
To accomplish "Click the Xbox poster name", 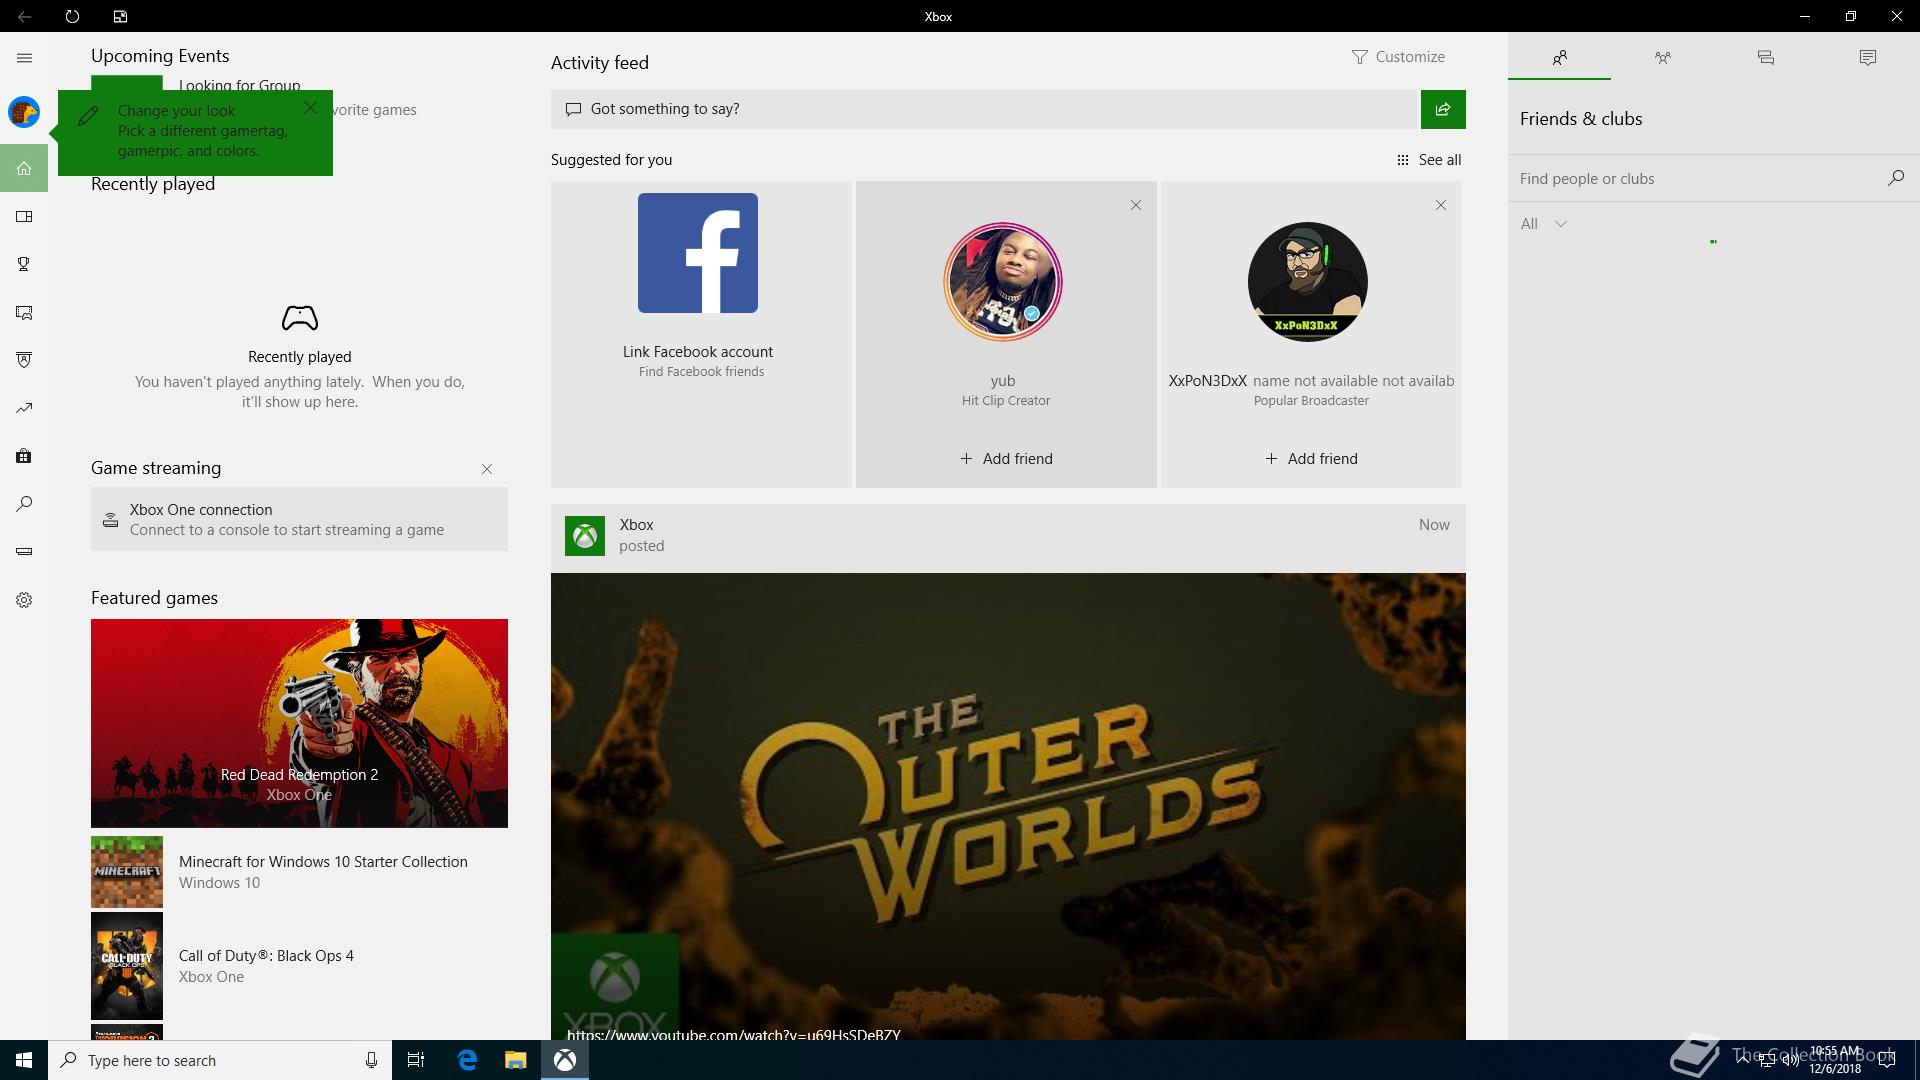I will 636,525.
